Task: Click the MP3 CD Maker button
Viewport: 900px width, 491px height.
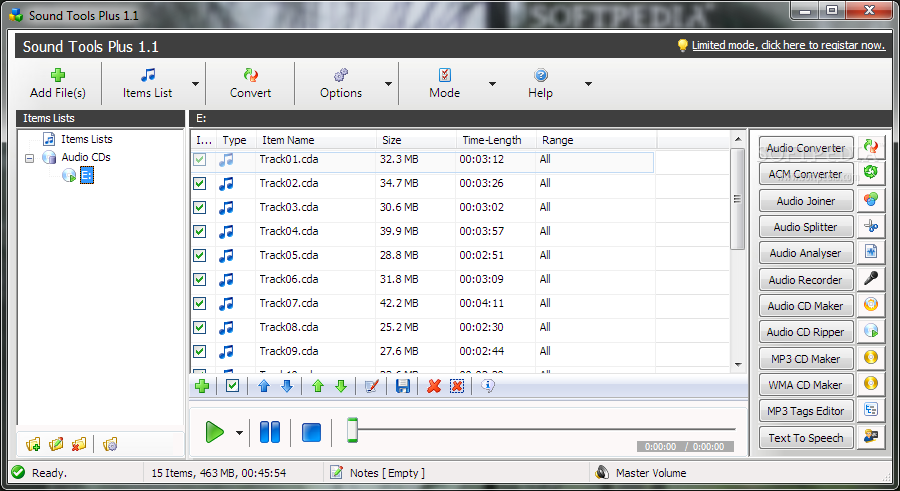Action: [806, 358]
